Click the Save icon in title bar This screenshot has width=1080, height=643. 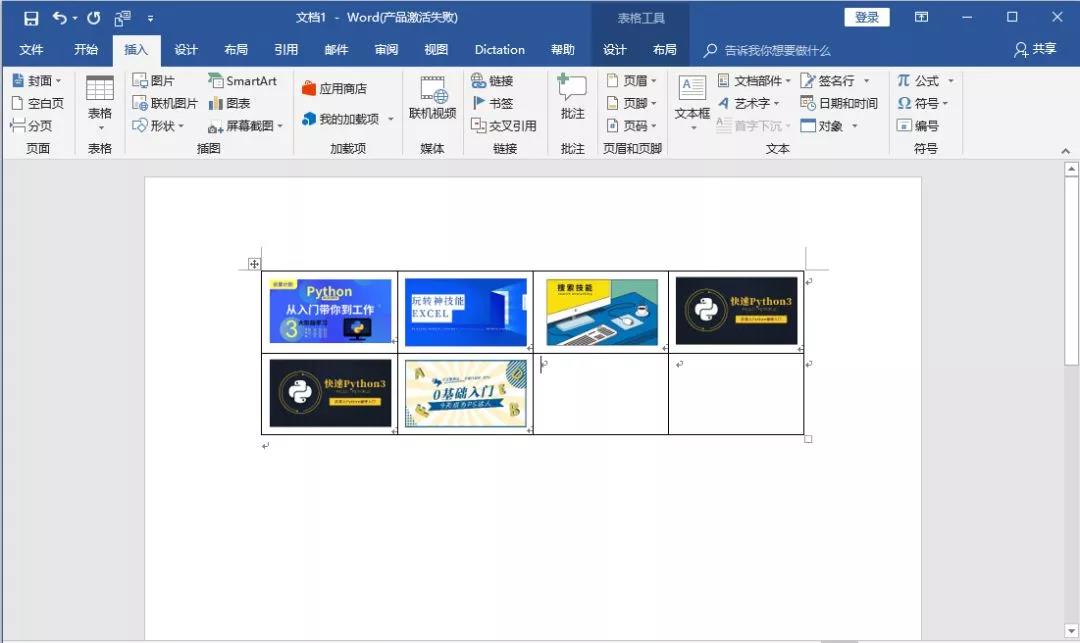(x=31, y=18)
